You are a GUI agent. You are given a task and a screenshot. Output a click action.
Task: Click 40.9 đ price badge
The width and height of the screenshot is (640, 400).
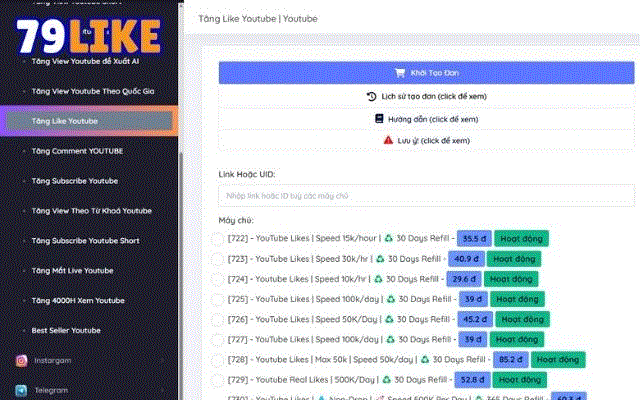pyautogui.click(x=466, y=259)
